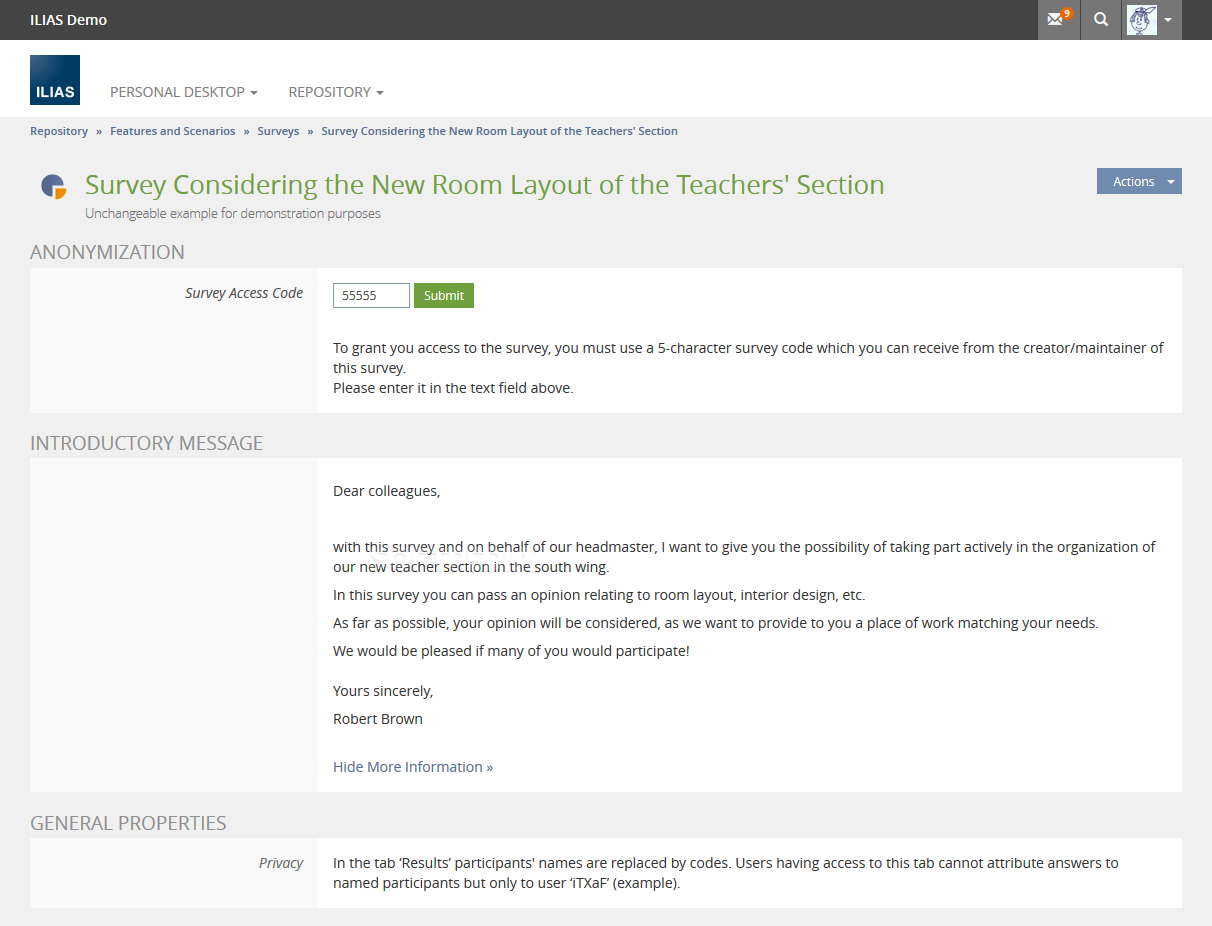Click the 'Yours sincerely,' text

pos(383,691)
